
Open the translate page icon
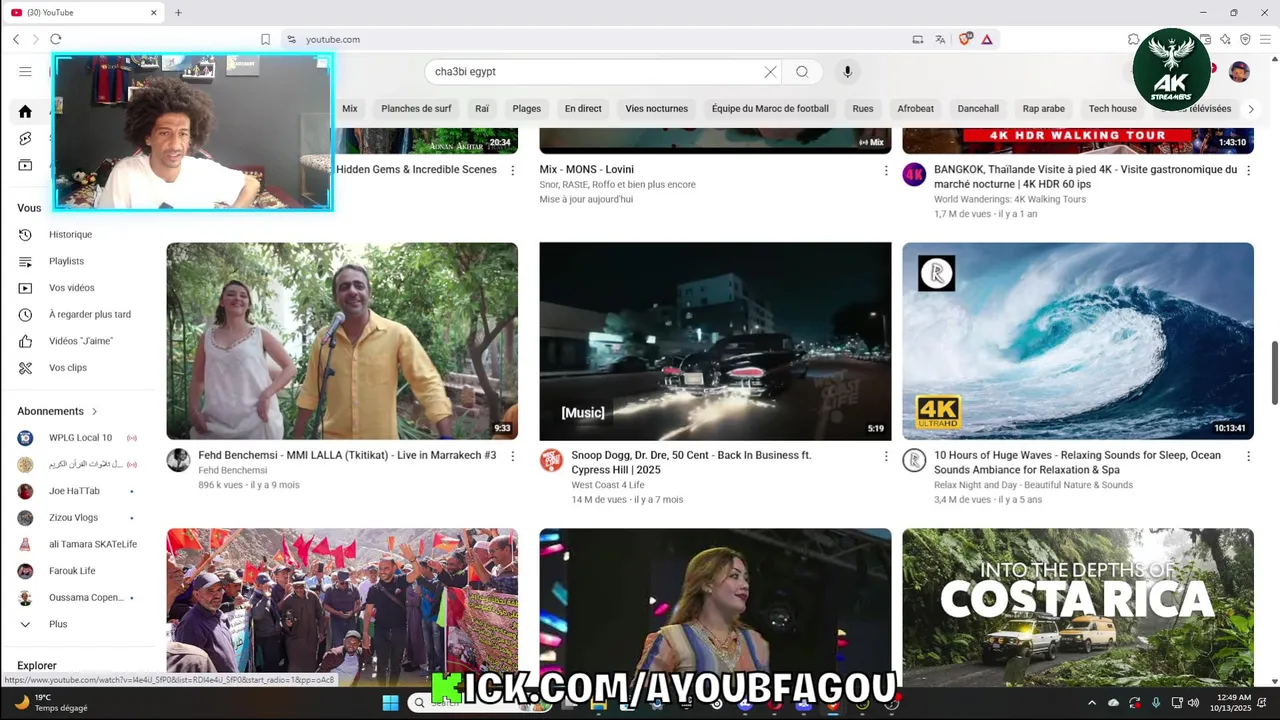point(940,39)
